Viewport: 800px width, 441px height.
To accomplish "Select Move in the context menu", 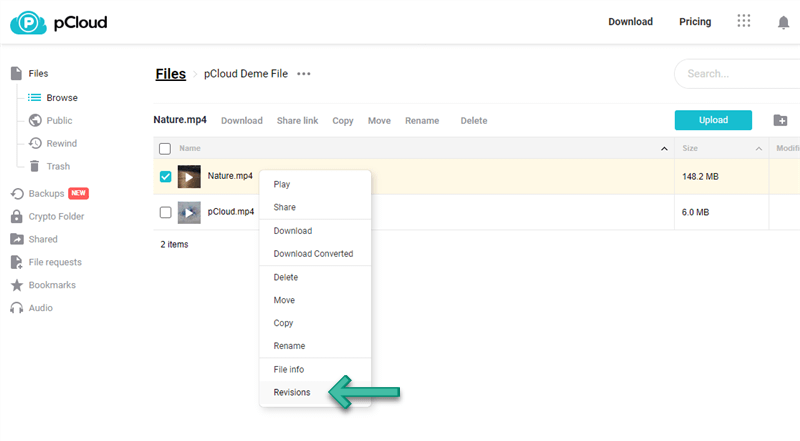I will tap(315, 300).
